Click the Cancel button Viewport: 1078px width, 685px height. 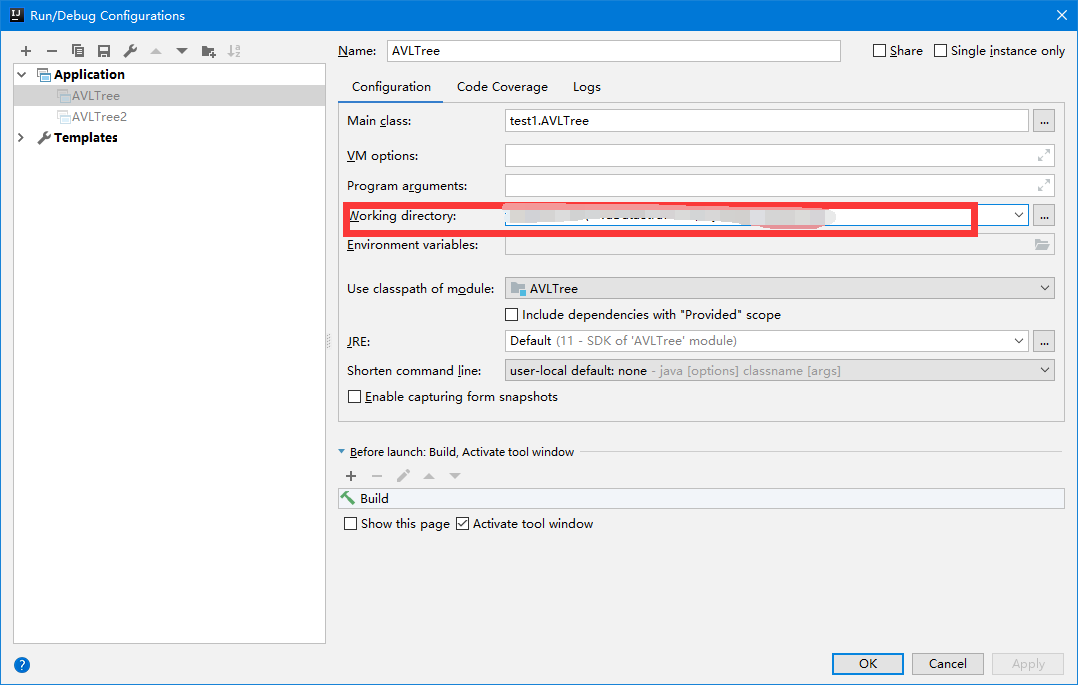click(947, 664)
